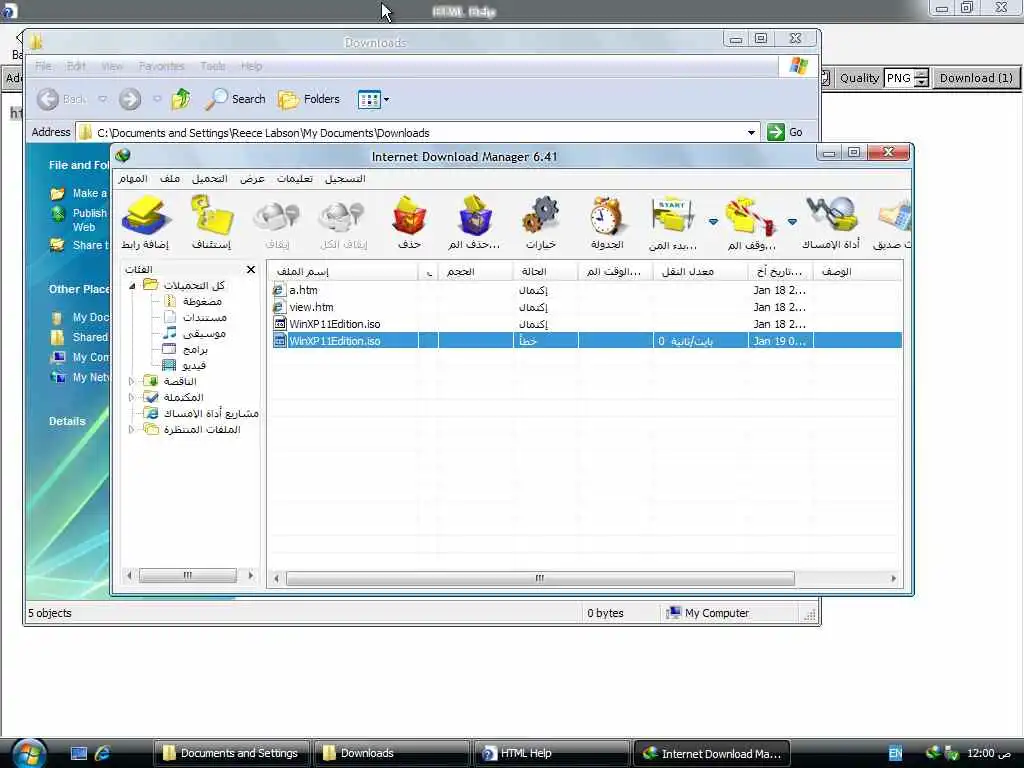Image resolution: width=1024 pixels, height=768 pixels.
Task: Click the Go button in Downloads window
Action: tap(786, 132)
